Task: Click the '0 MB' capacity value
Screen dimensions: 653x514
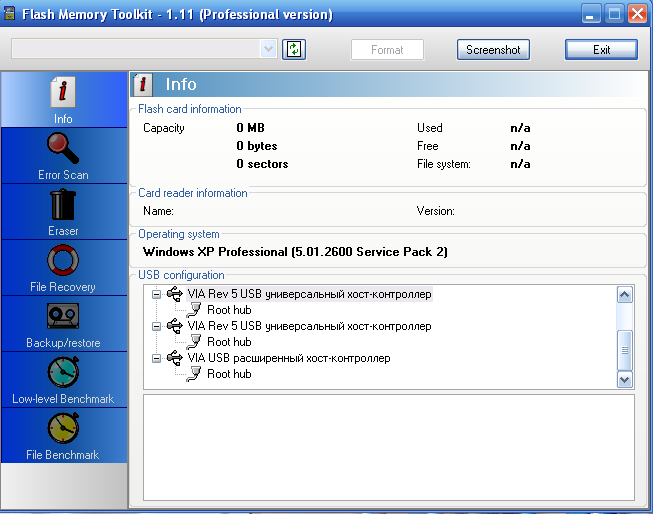Action: (x=250, y=128)
